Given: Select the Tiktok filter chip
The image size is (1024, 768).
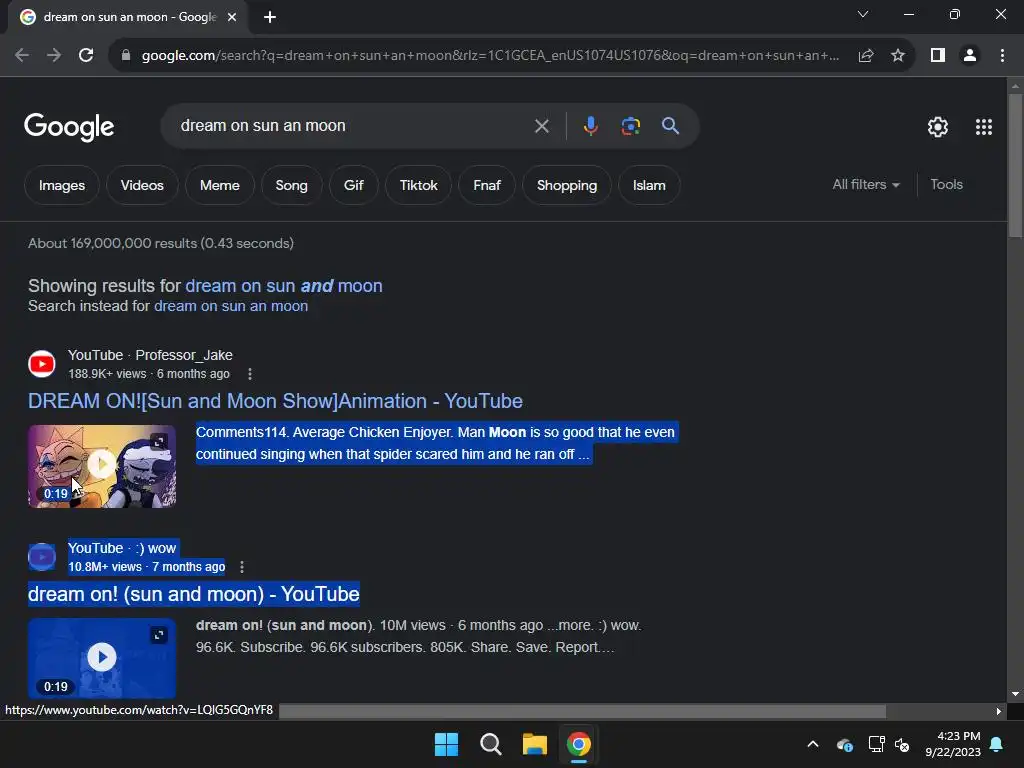Looking at the screenshot, I should (418, 185).
